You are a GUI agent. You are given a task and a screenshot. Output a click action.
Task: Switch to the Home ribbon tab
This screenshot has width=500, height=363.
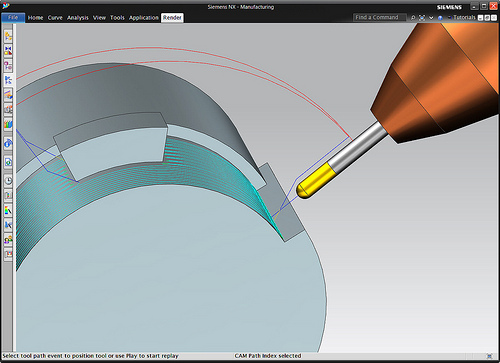[35, 18]
